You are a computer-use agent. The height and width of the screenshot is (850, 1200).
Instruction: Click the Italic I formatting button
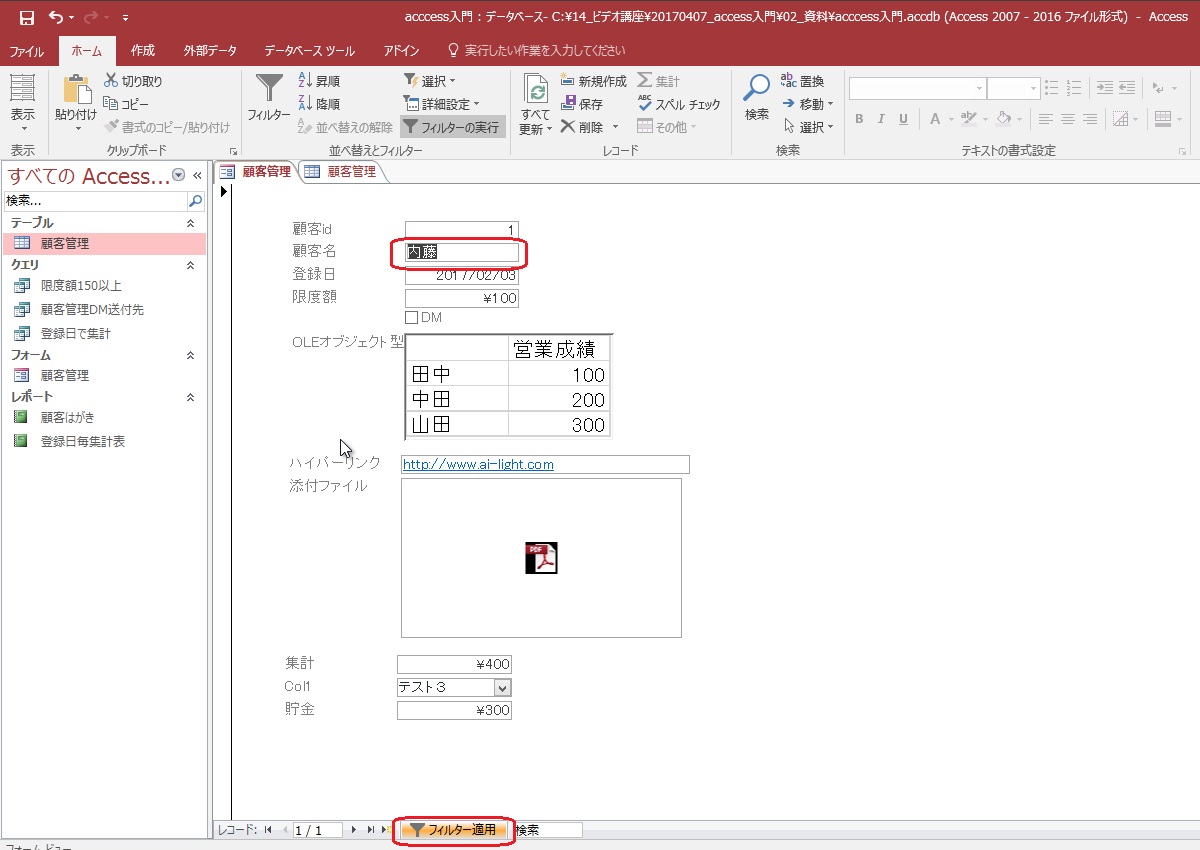click(881, 119)
